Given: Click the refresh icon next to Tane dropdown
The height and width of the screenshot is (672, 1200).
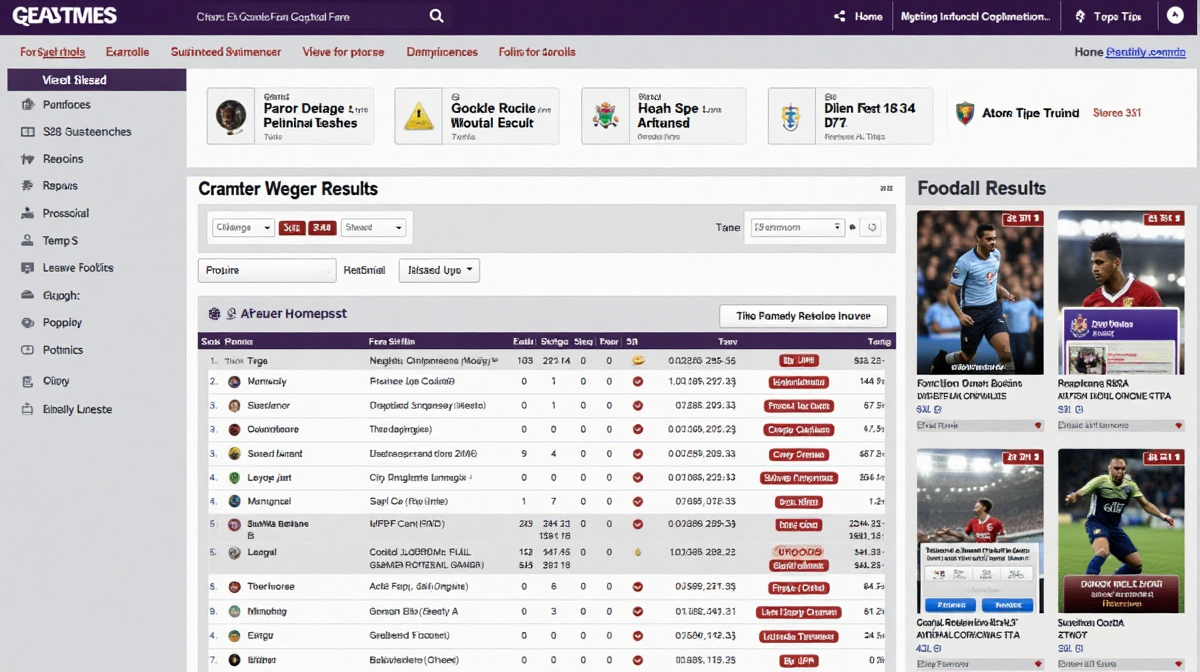Looking at the screenshot, I should tap(872, 228).
